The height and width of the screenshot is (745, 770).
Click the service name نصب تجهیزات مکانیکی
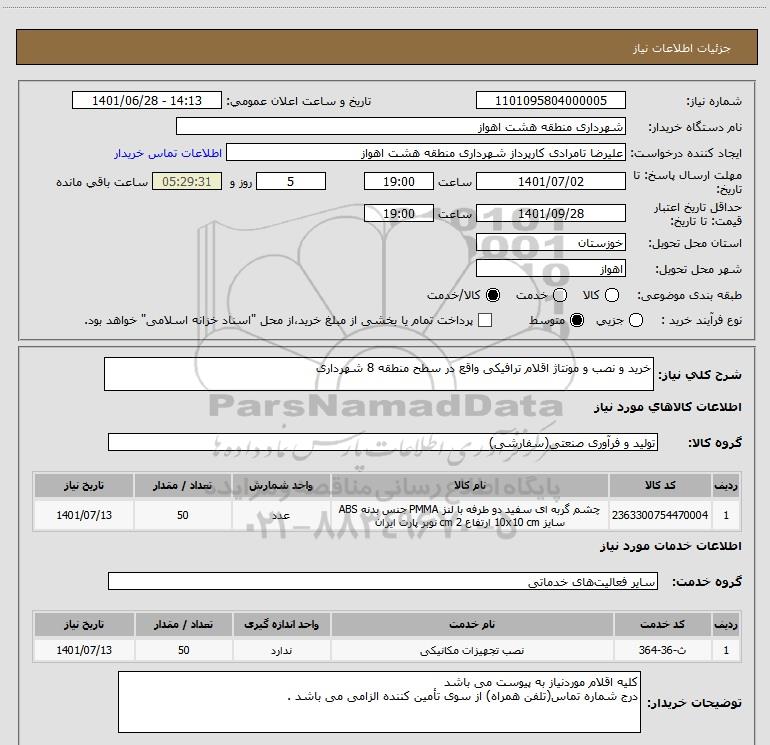[472, 650]
